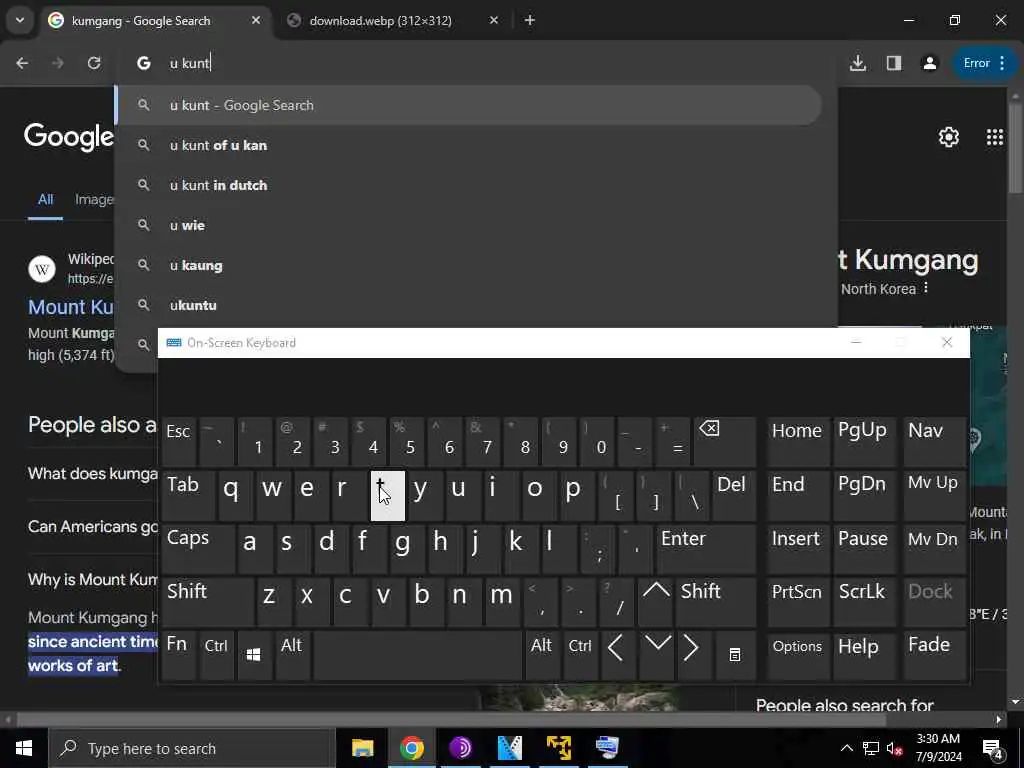Image resolution: width=1024 pixels, height=768 pixels.
Task: Close the download.webp tab
Action: point(494,20)
